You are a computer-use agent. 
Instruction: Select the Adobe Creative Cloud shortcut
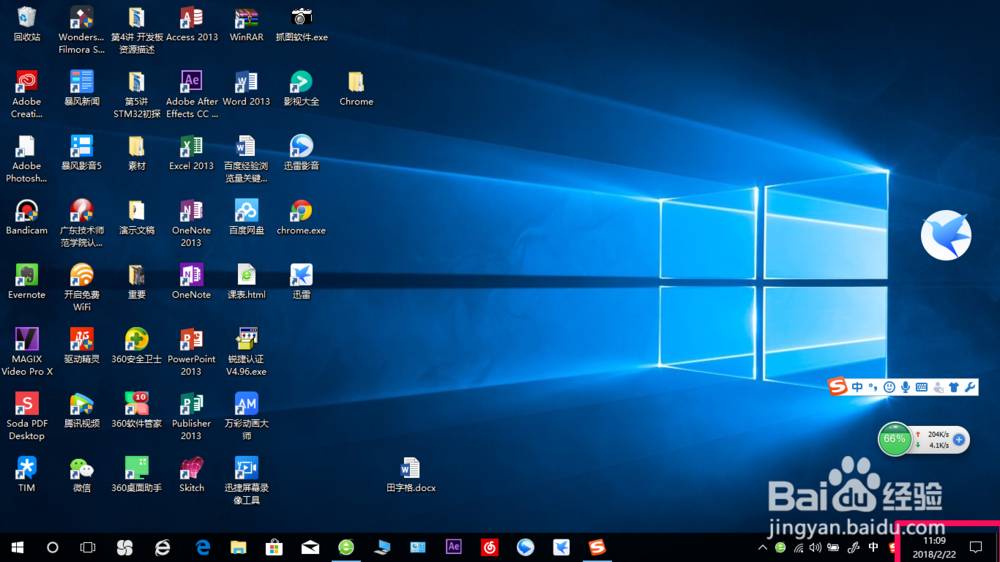27,94
